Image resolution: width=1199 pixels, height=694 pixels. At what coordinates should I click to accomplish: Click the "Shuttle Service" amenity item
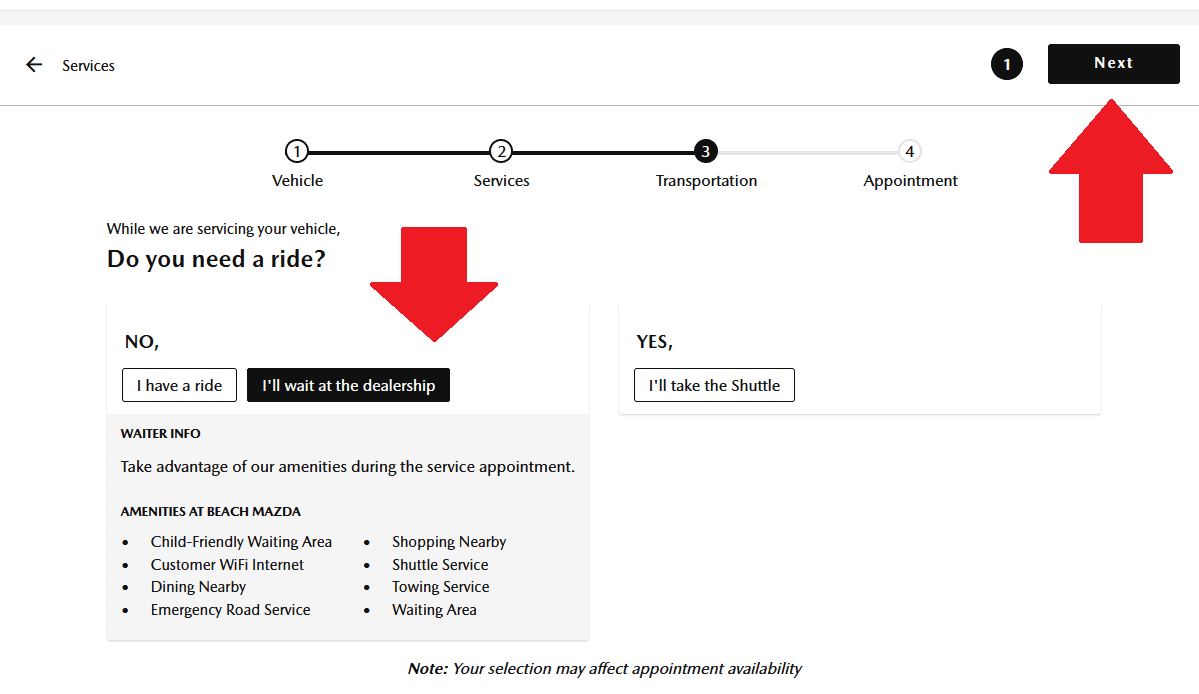coord(440,565)
